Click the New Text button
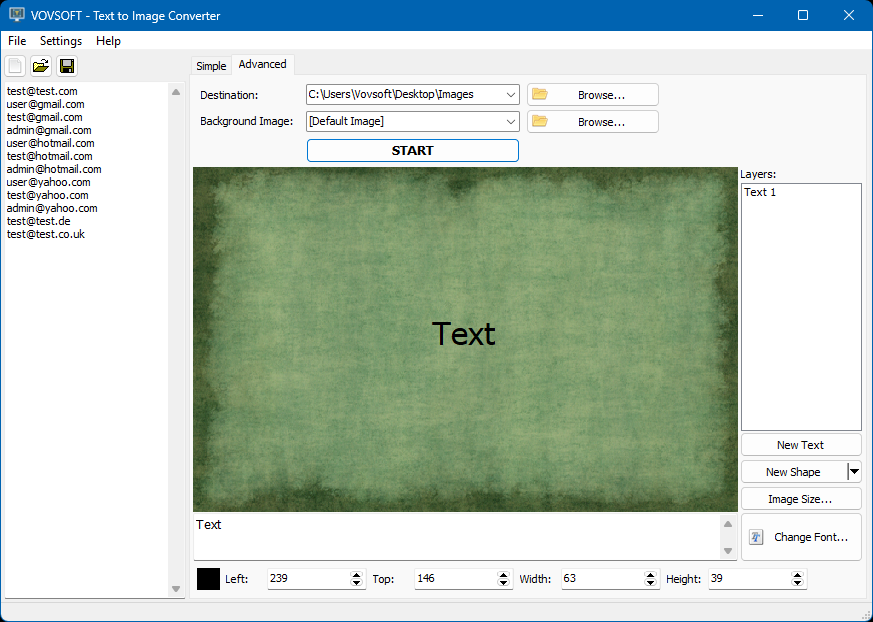 click(800, 445)
